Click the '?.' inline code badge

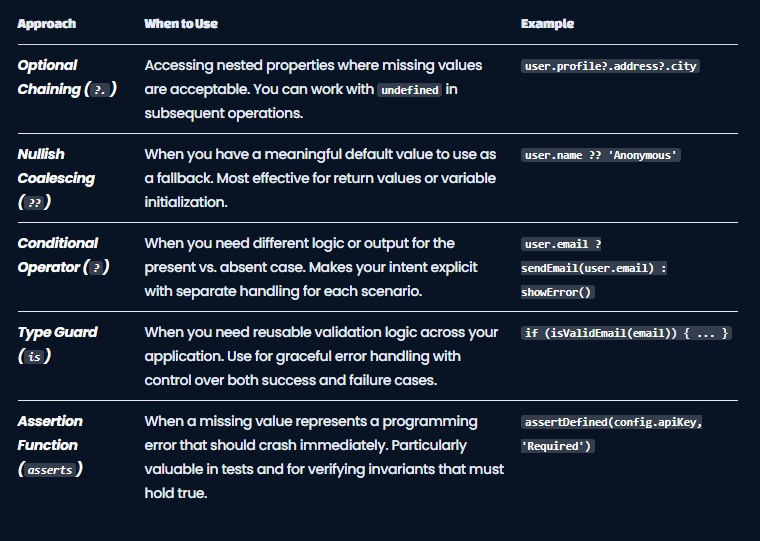(x=100, y=90)
